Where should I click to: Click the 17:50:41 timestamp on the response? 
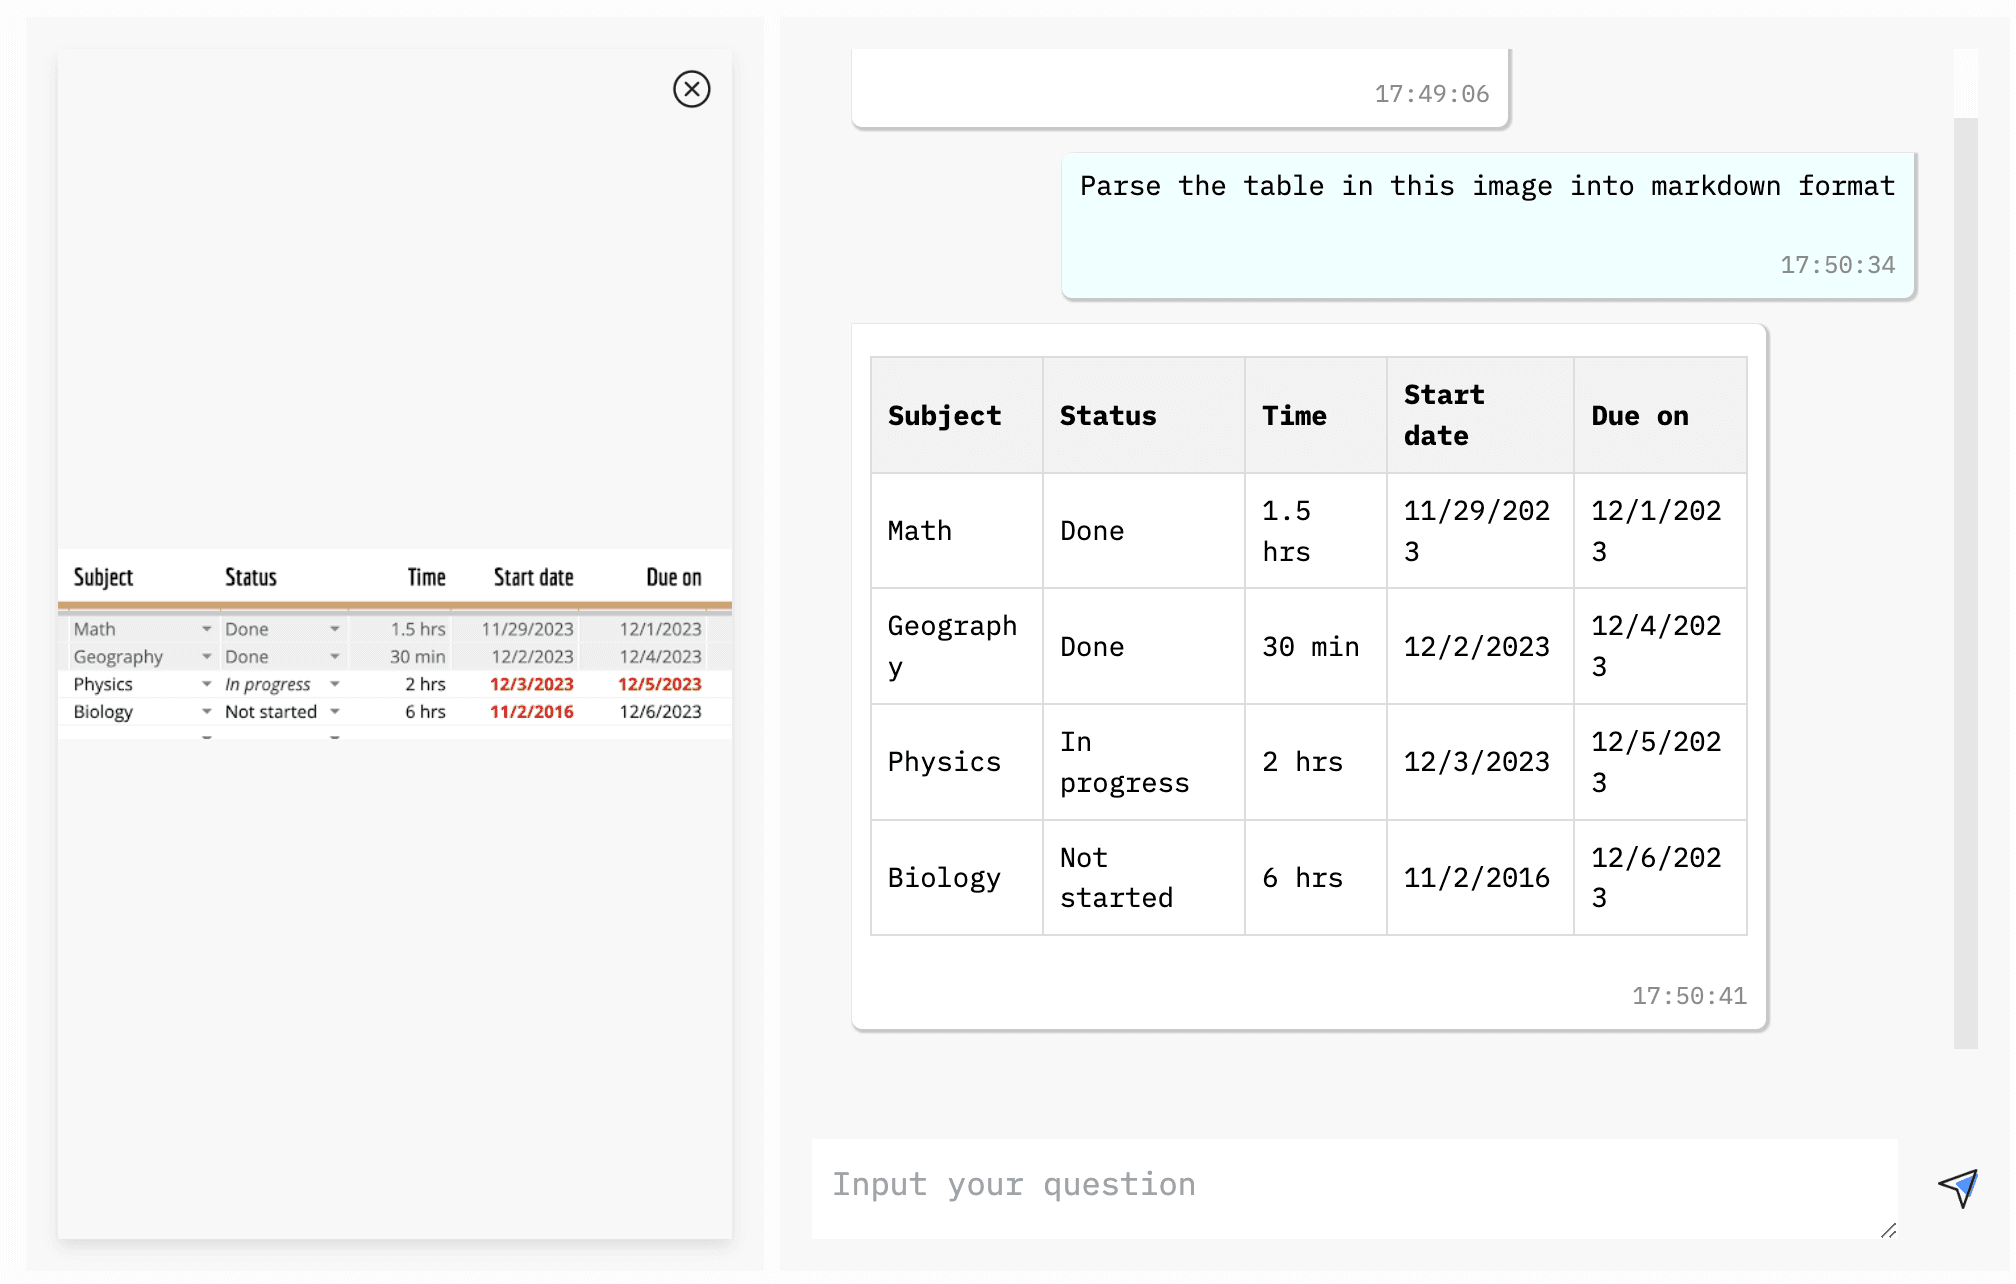(1689, 996)
